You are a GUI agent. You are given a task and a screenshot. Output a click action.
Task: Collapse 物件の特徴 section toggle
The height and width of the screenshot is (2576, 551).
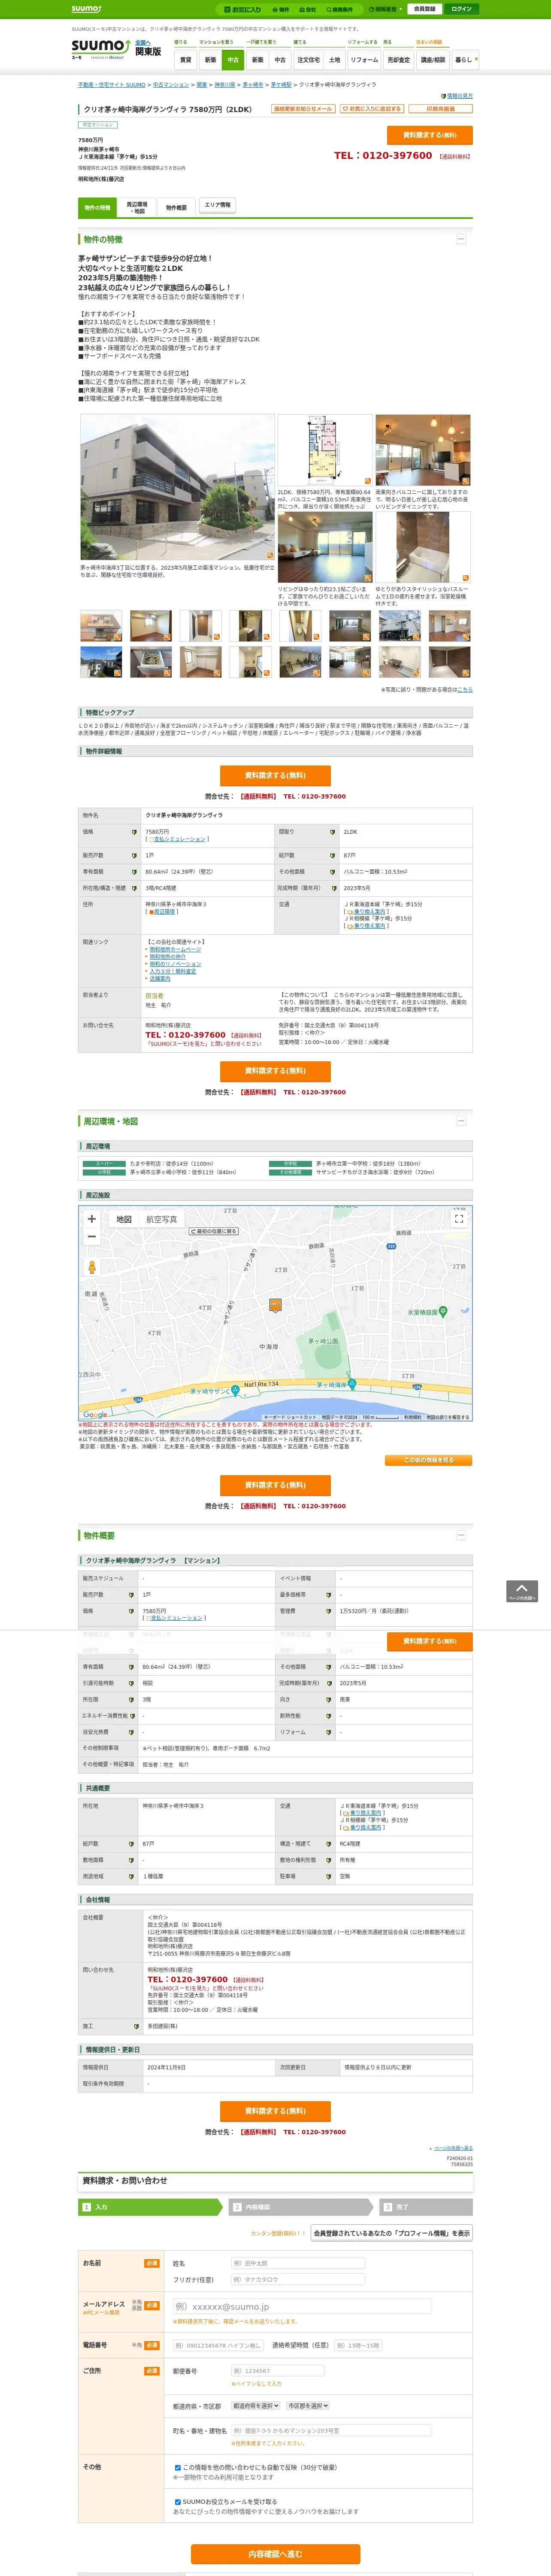[461, 239]
